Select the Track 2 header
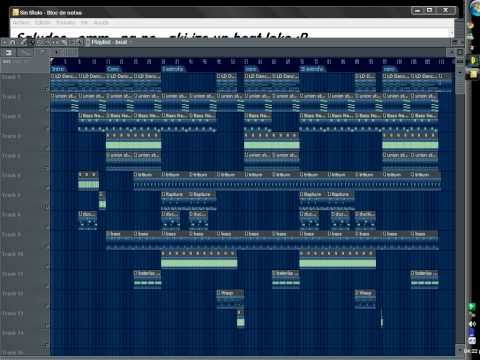Image resolution: width=480 pixels, height=360 pixels. coord(25,101)
